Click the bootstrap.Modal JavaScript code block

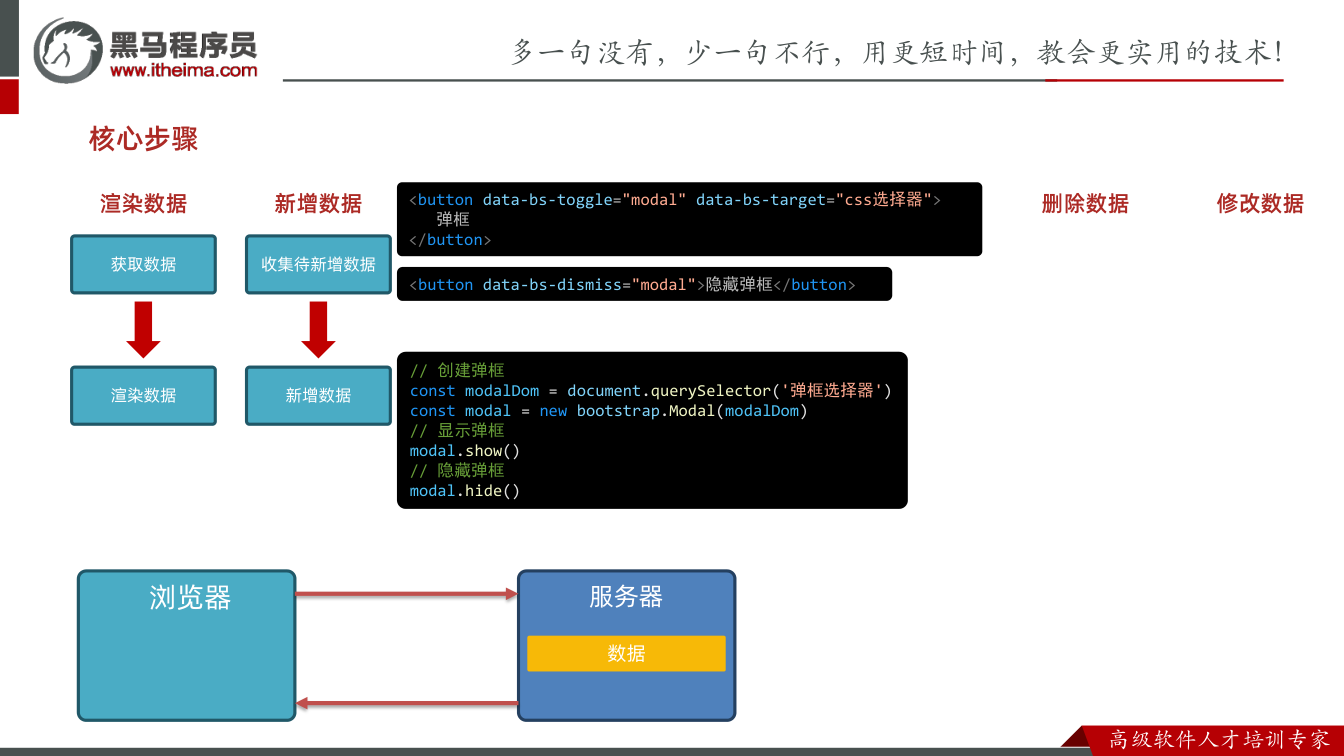(x=652, y=430)
